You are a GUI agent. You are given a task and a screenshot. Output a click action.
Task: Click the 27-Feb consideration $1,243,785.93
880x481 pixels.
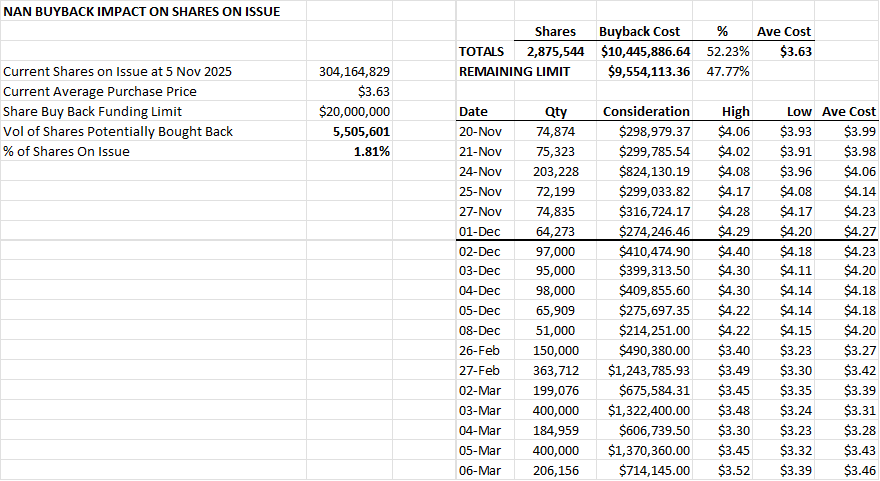click(648, 372)
